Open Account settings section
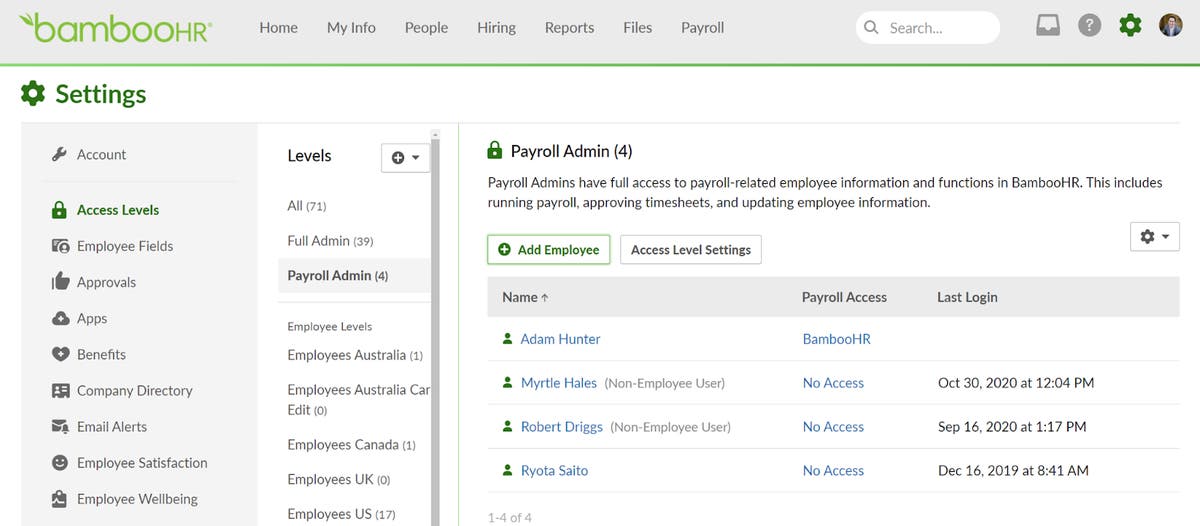This screenshot has width=1200, height=526. [101, 154]
